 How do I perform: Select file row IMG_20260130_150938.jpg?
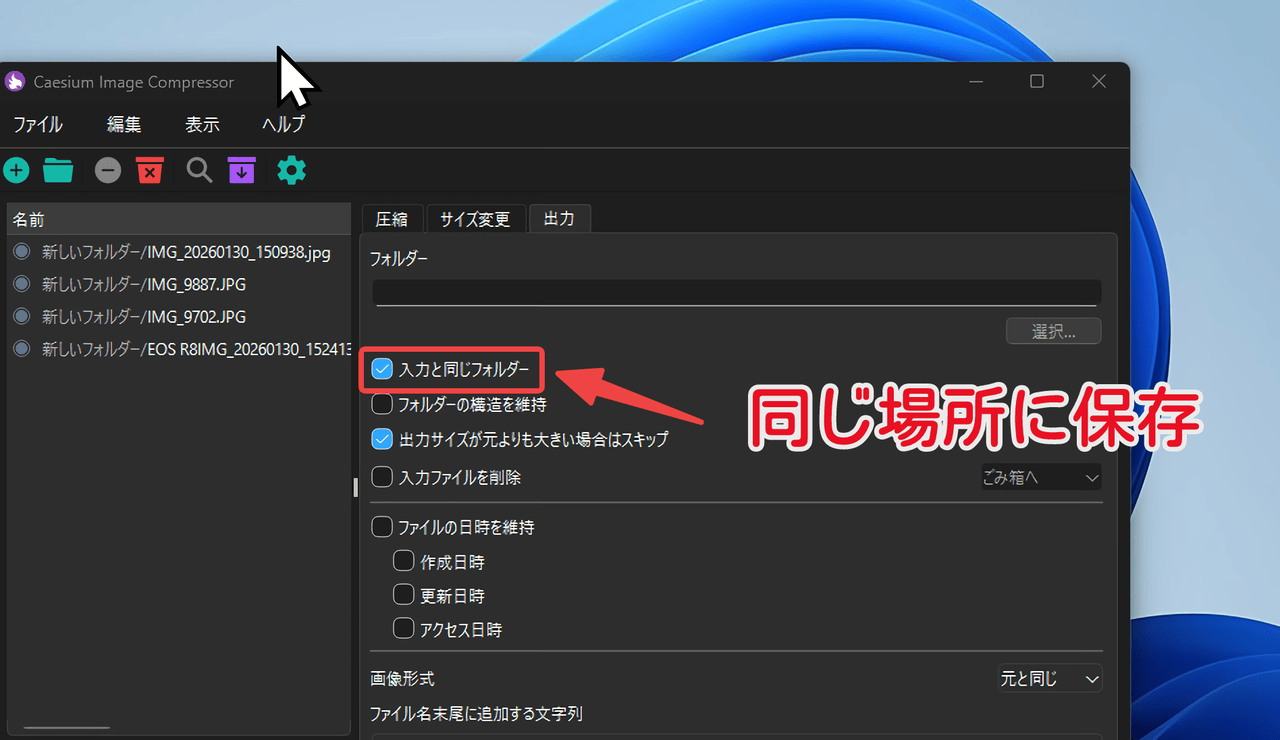pos(179,252)
